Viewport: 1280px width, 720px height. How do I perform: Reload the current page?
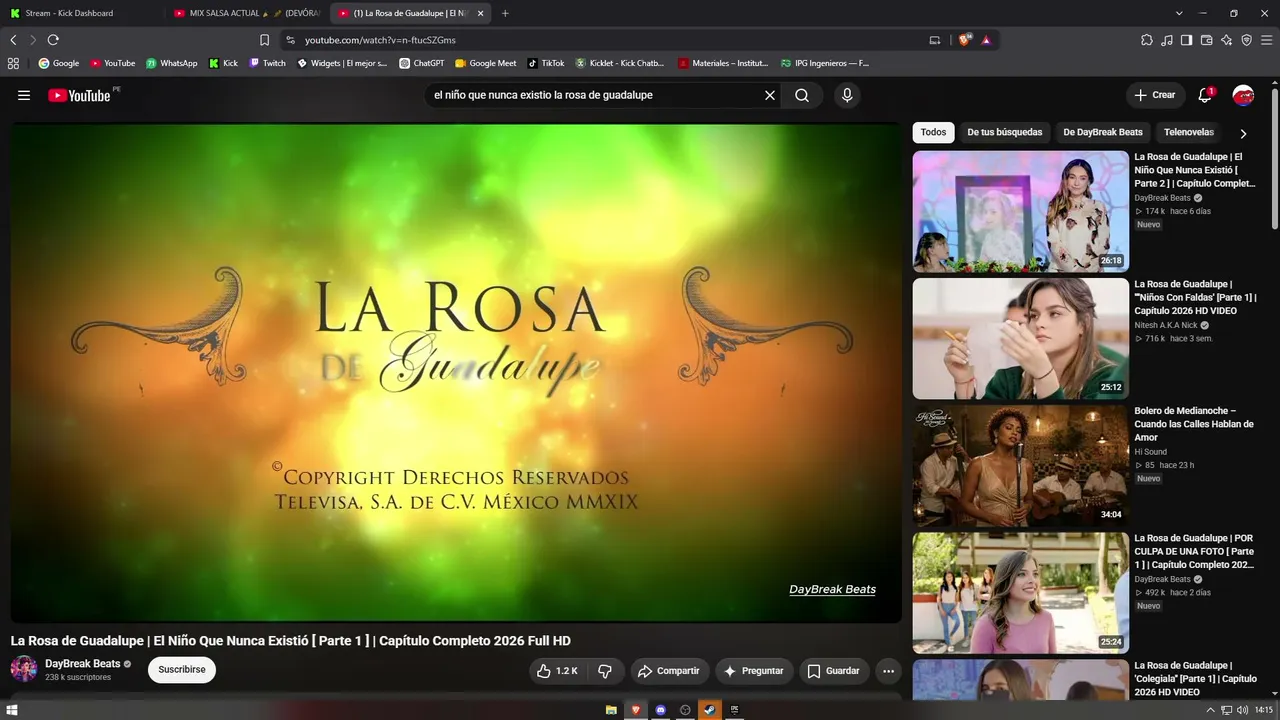53,40
